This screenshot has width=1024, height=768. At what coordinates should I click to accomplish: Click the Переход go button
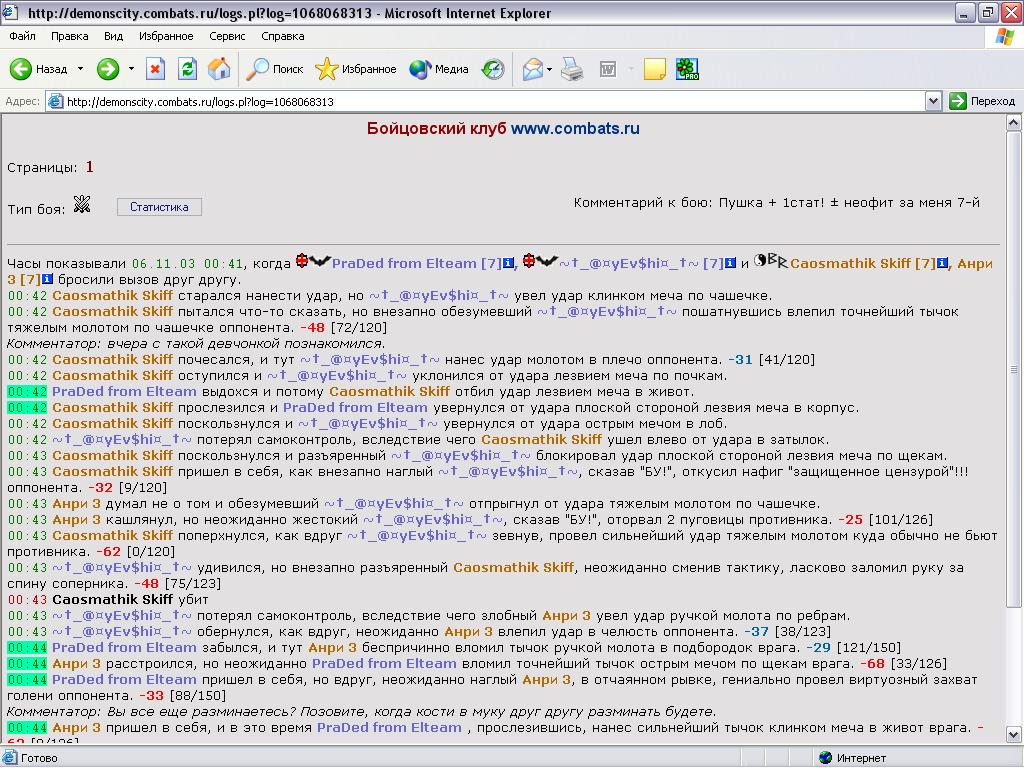click(x=982, y=101)
